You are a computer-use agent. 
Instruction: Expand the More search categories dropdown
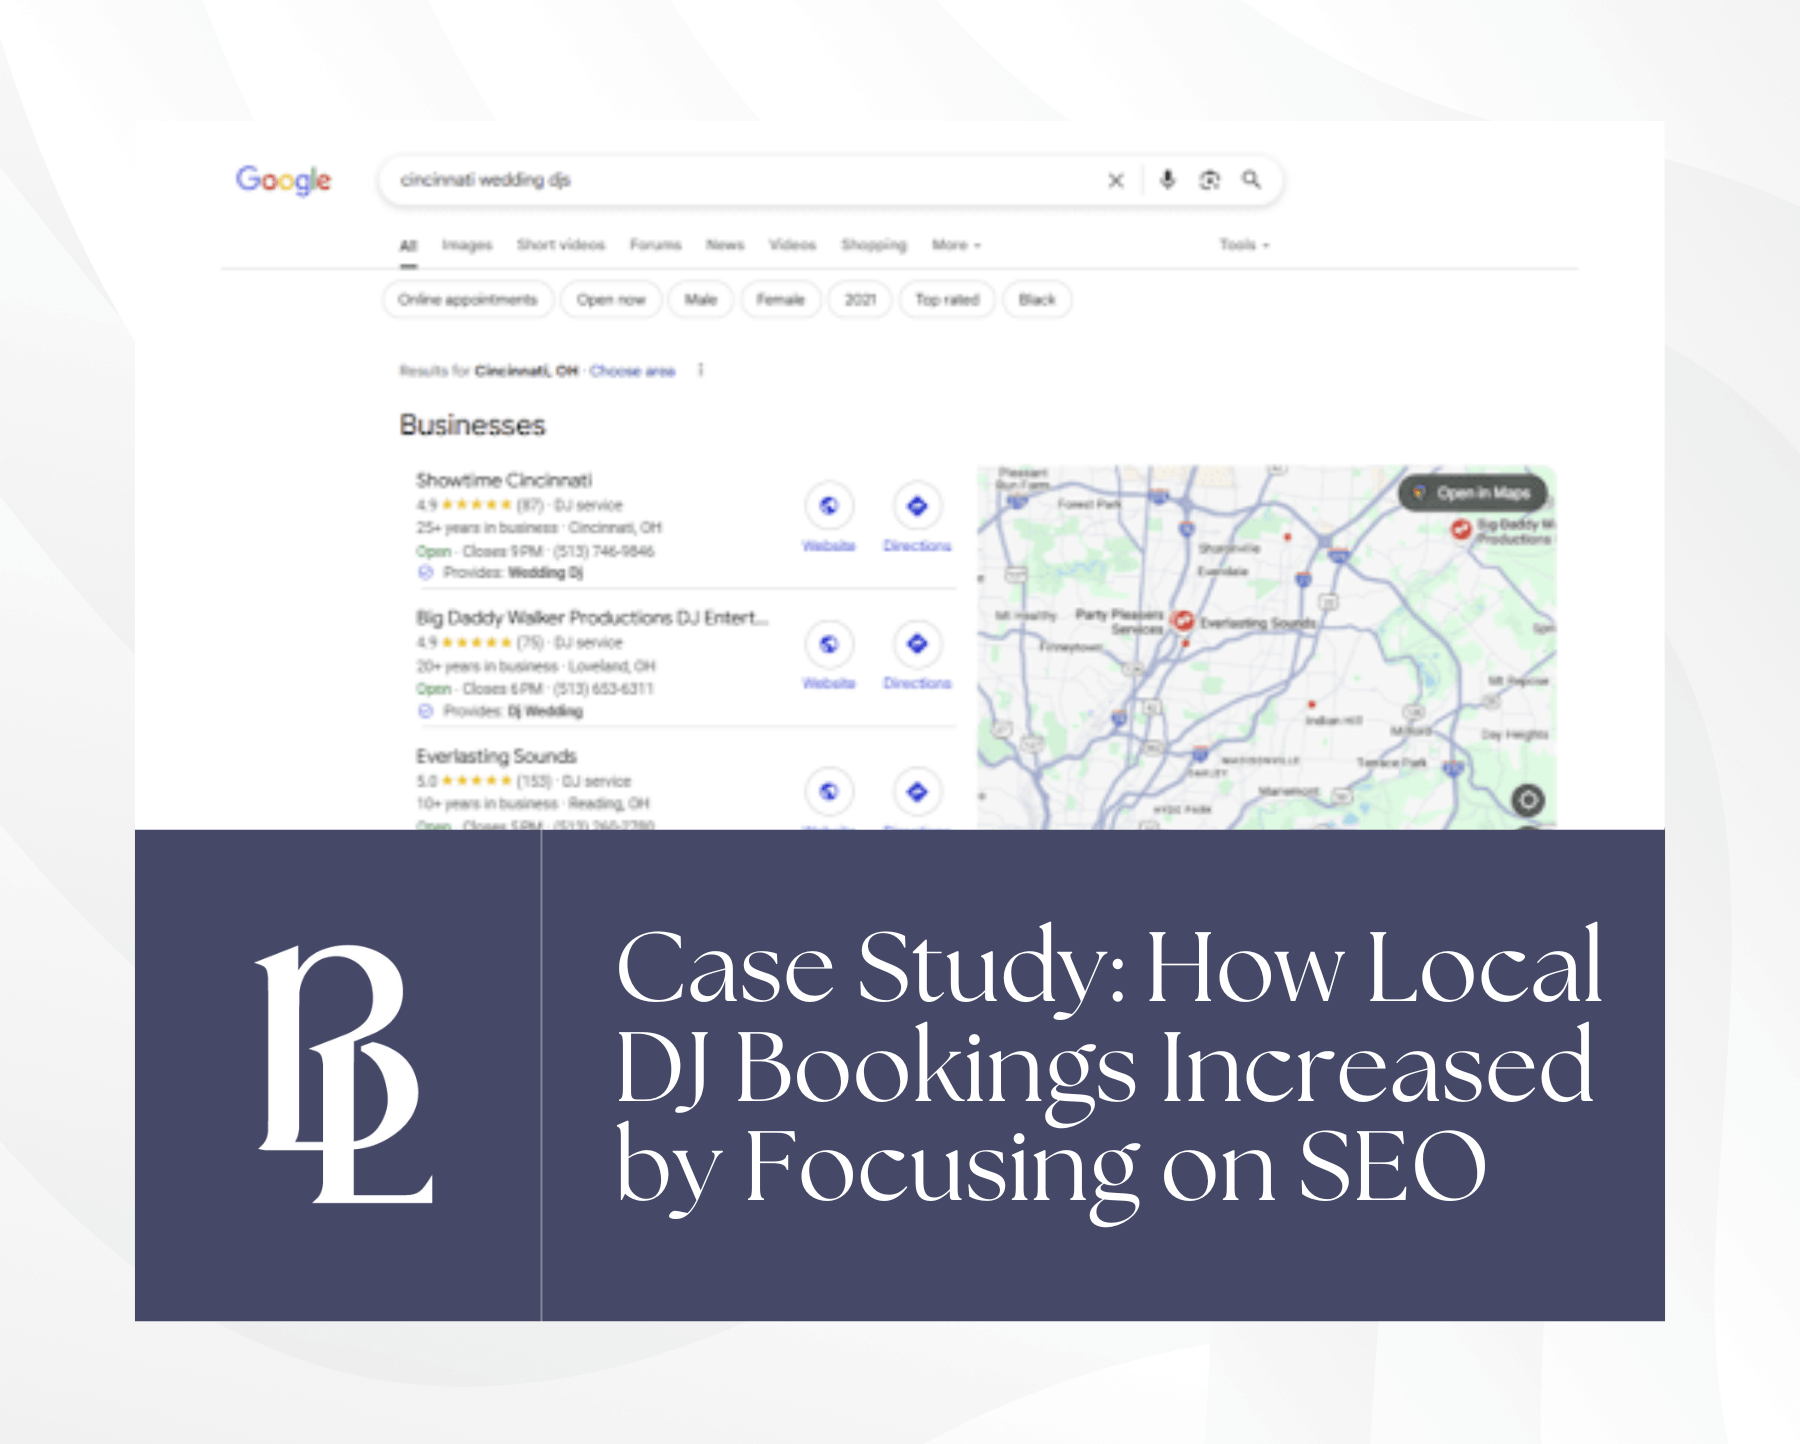tap(956, 245)
